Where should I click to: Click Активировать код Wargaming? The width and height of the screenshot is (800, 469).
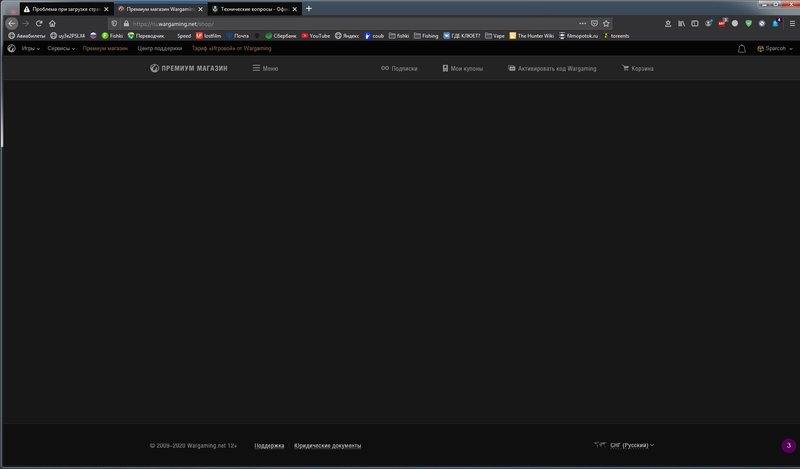(x=552, y=68)
